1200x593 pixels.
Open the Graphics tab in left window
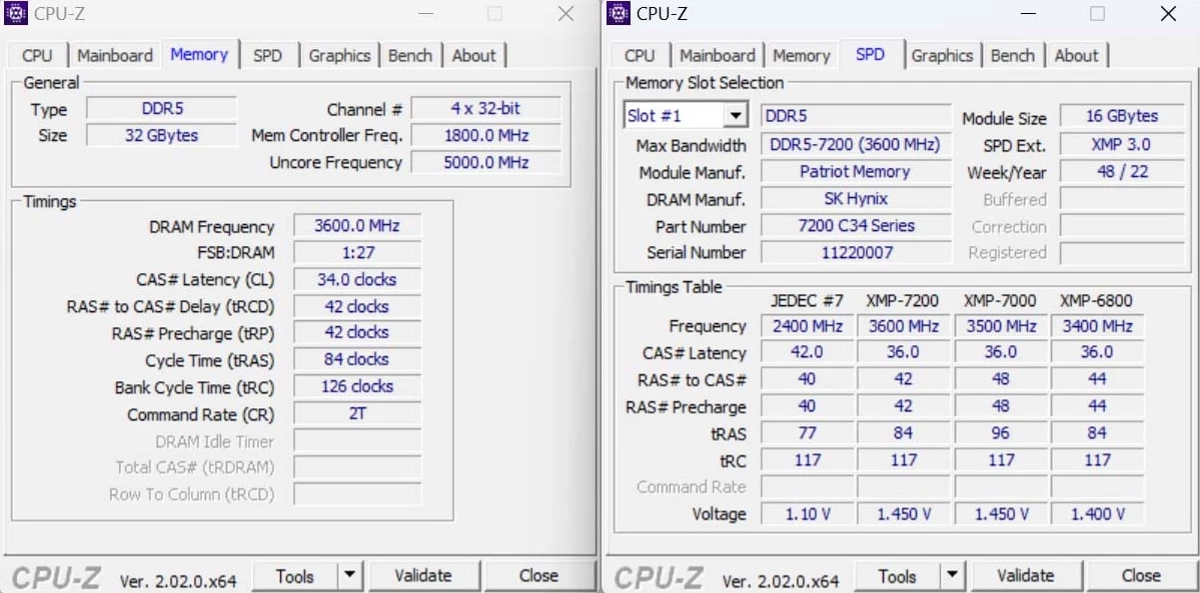339,56
